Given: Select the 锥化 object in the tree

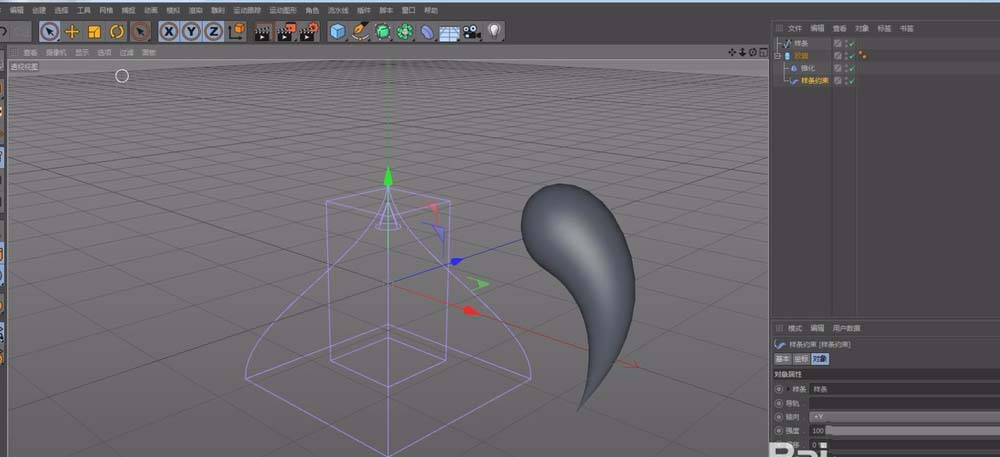Looking at the screenshot, I should [808, 68].
